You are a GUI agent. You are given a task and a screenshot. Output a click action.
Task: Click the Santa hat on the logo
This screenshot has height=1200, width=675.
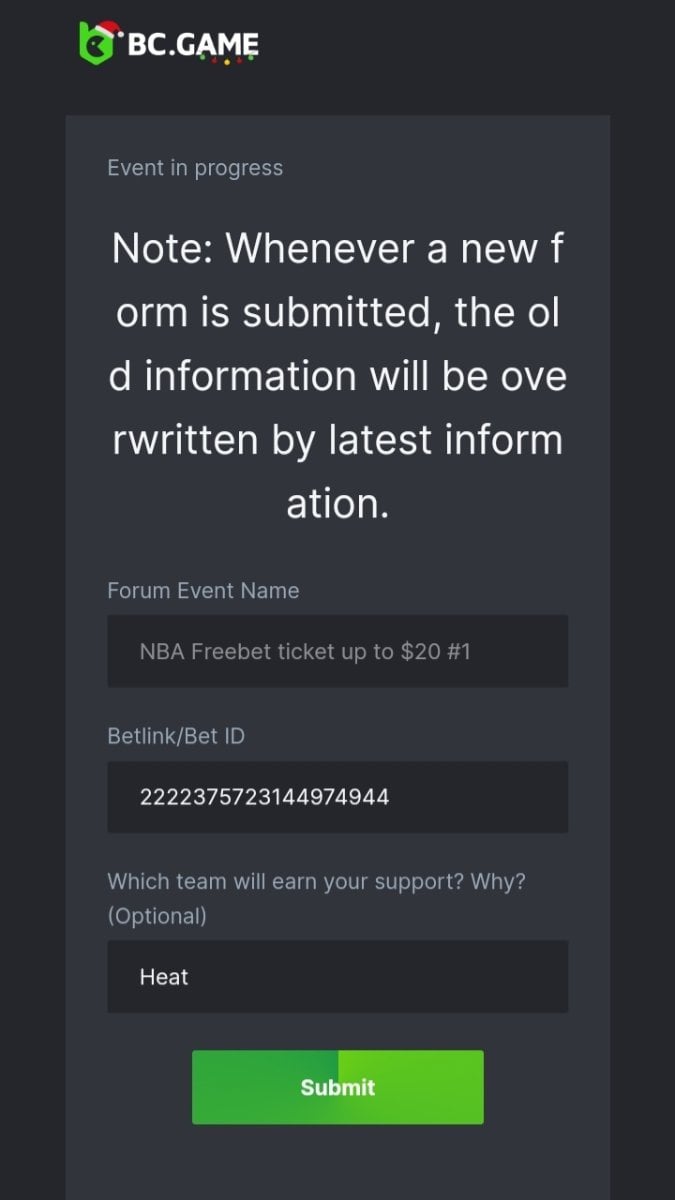106,30
